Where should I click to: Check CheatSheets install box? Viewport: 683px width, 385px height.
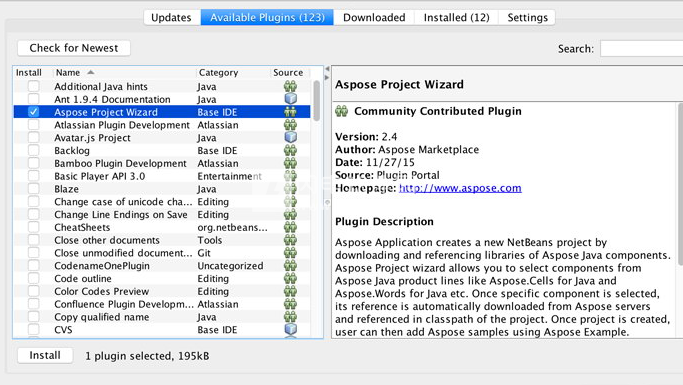(x=34, y=227)
